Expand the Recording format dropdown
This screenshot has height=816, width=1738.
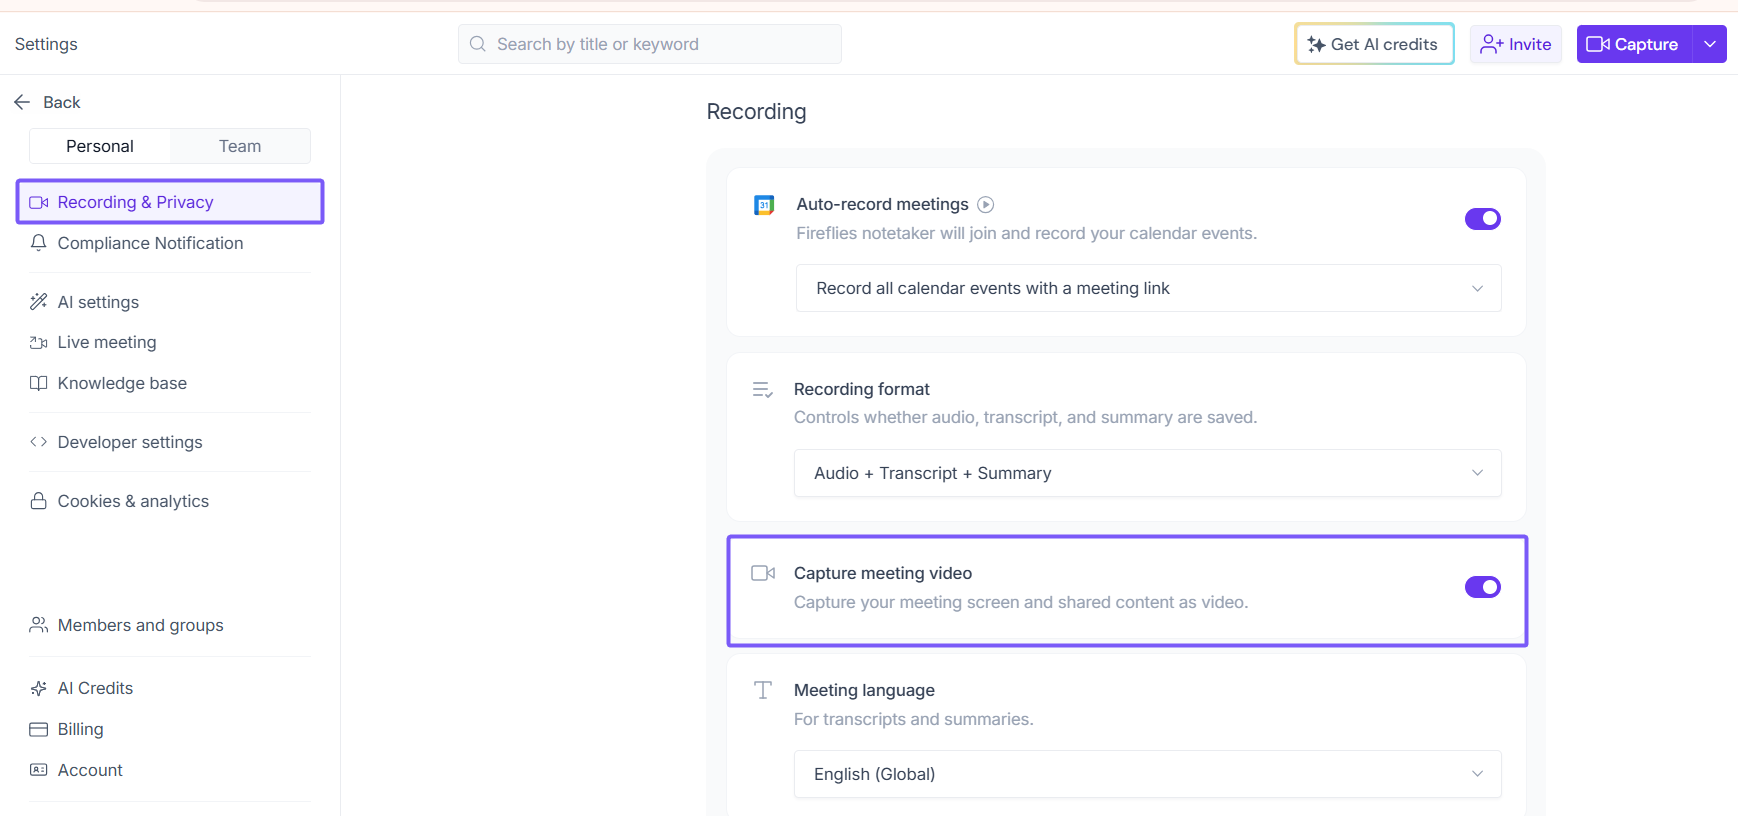click(x=1147, y=473)
